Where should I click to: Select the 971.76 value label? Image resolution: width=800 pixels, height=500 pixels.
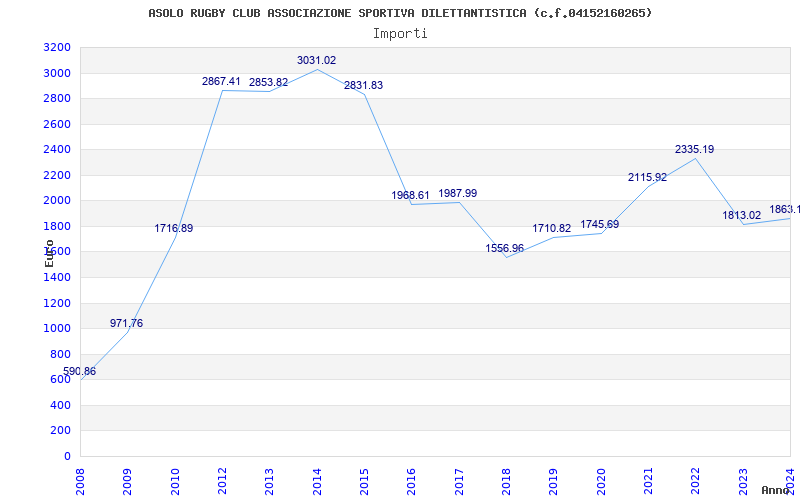click(127, 323)
